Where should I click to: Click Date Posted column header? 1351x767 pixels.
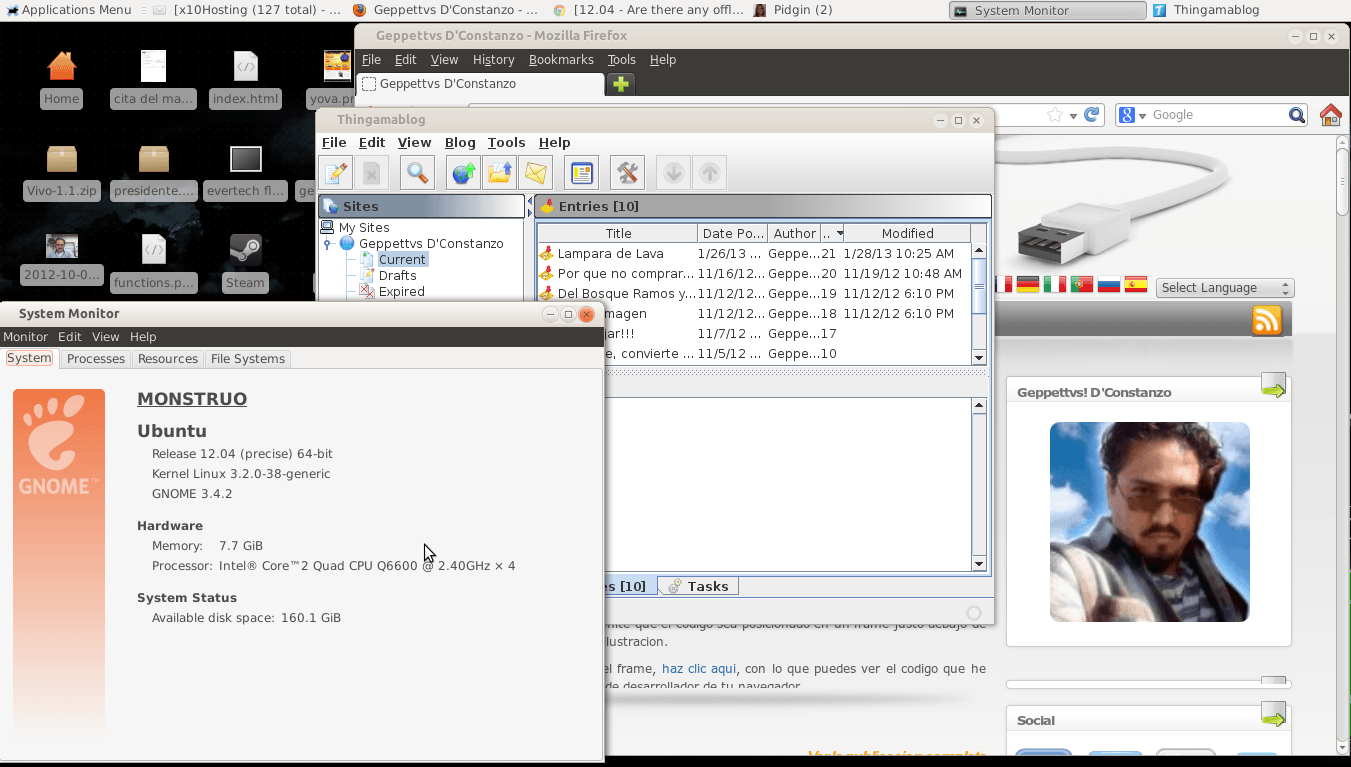(733, 233)
